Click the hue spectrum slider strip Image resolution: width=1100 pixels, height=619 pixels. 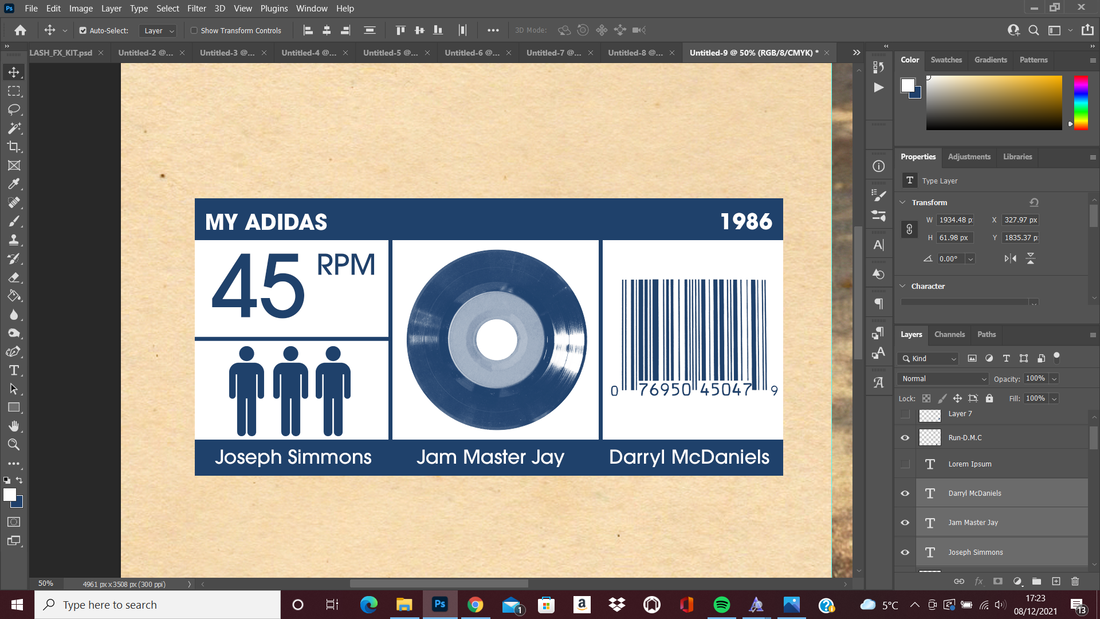pos(1080,102)
